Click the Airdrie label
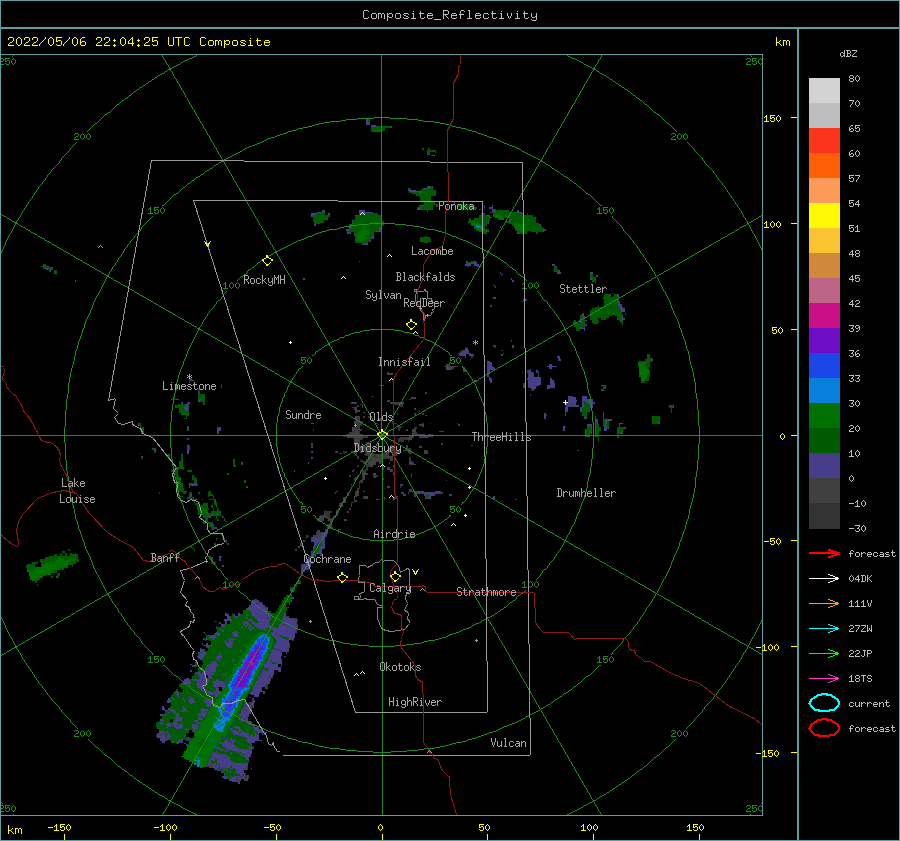Screen dimensions: 900x841 coord(394,534)
